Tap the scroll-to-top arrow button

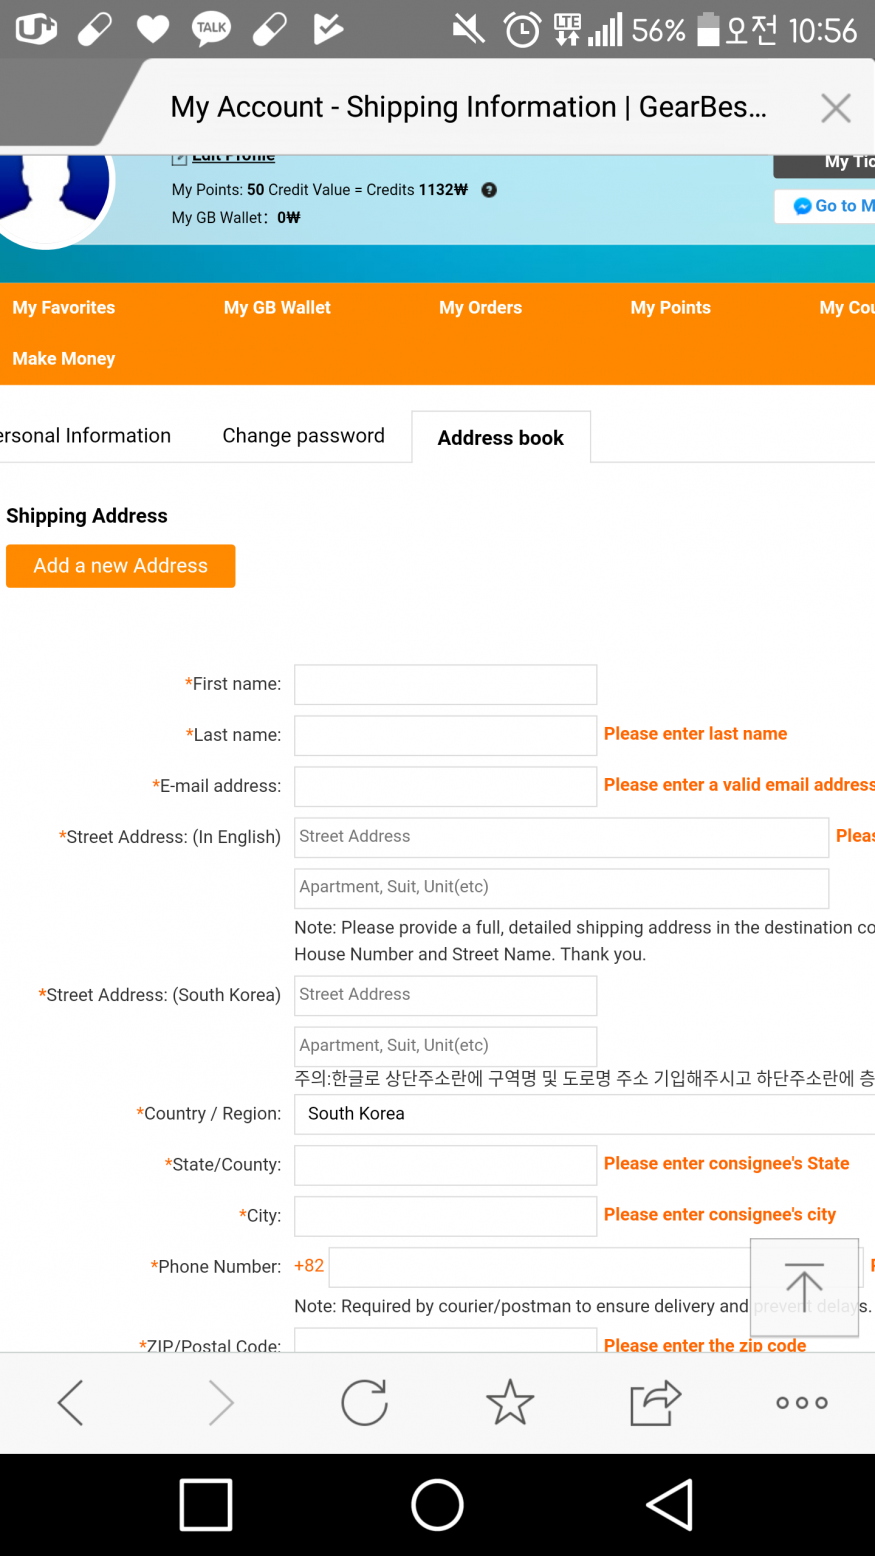(x=804, y=1286)
